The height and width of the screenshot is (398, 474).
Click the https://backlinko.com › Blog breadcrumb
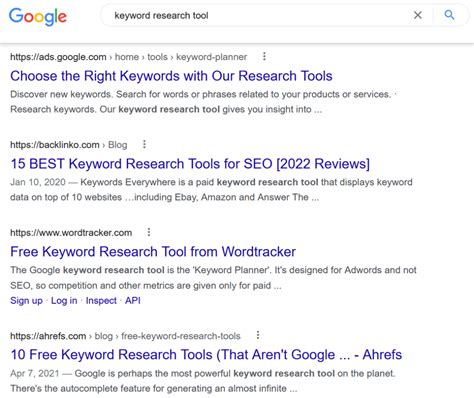point(69,145)
